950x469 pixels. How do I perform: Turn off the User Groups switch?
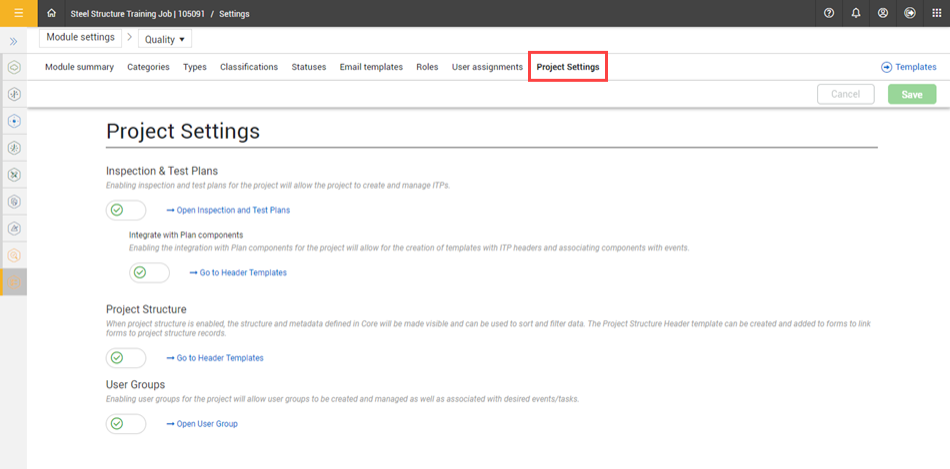click(x=126, y=424)
